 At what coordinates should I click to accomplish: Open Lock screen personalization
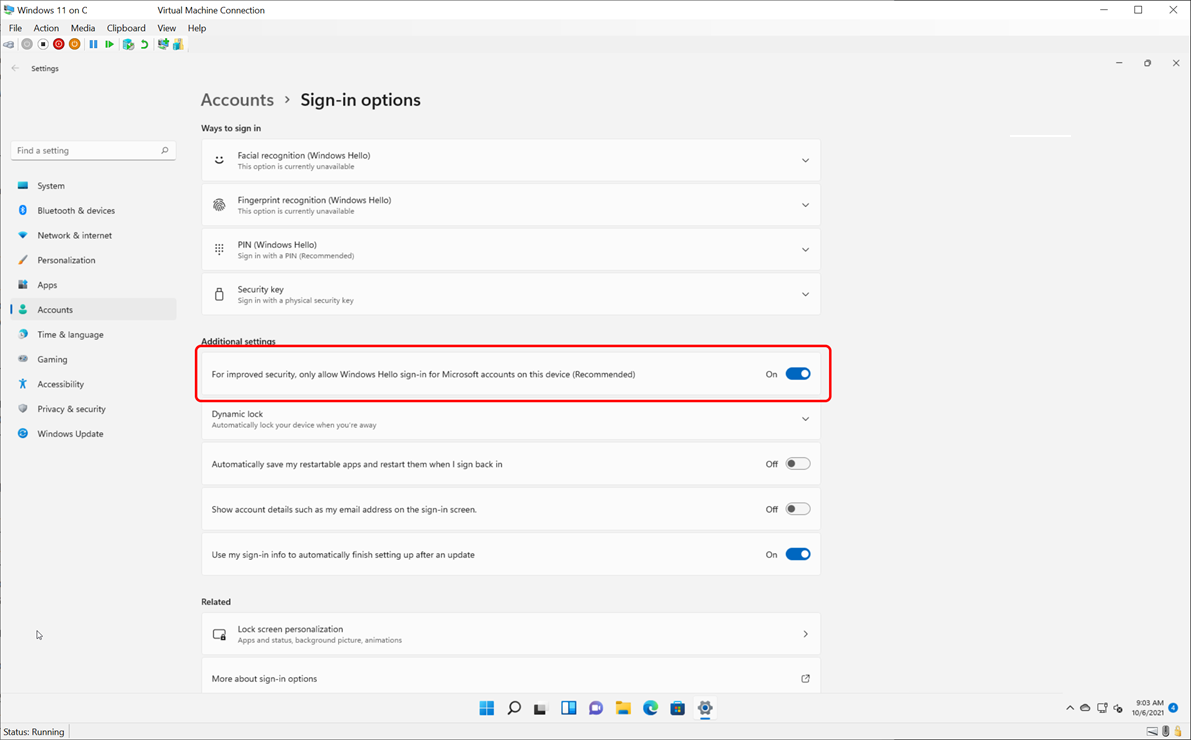[x=510, y=634]
